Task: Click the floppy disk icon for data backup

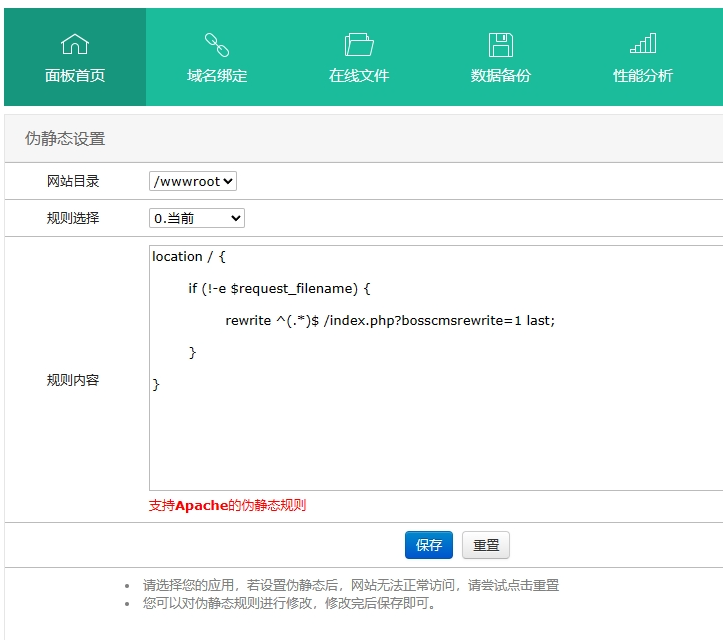Action: (501, 44)
